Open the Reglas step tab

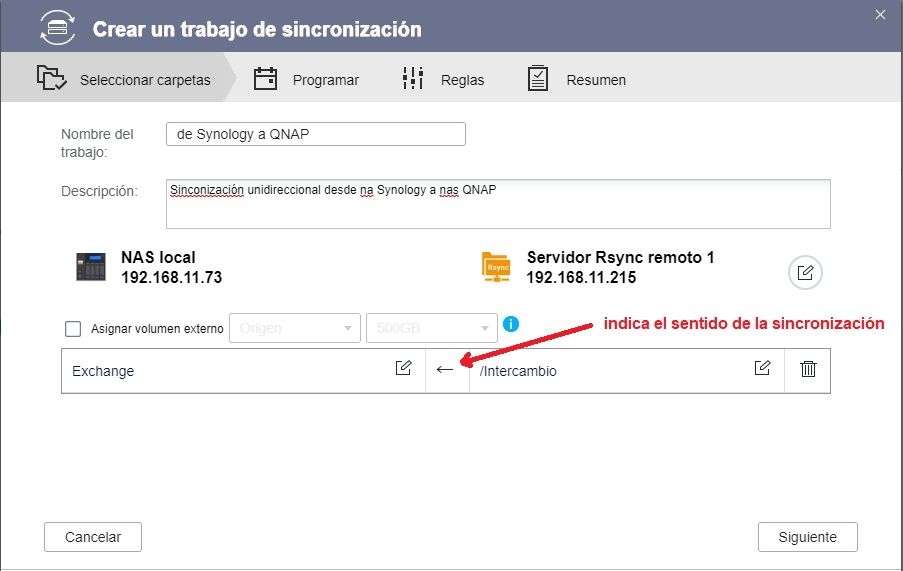(x=443, y=80)
